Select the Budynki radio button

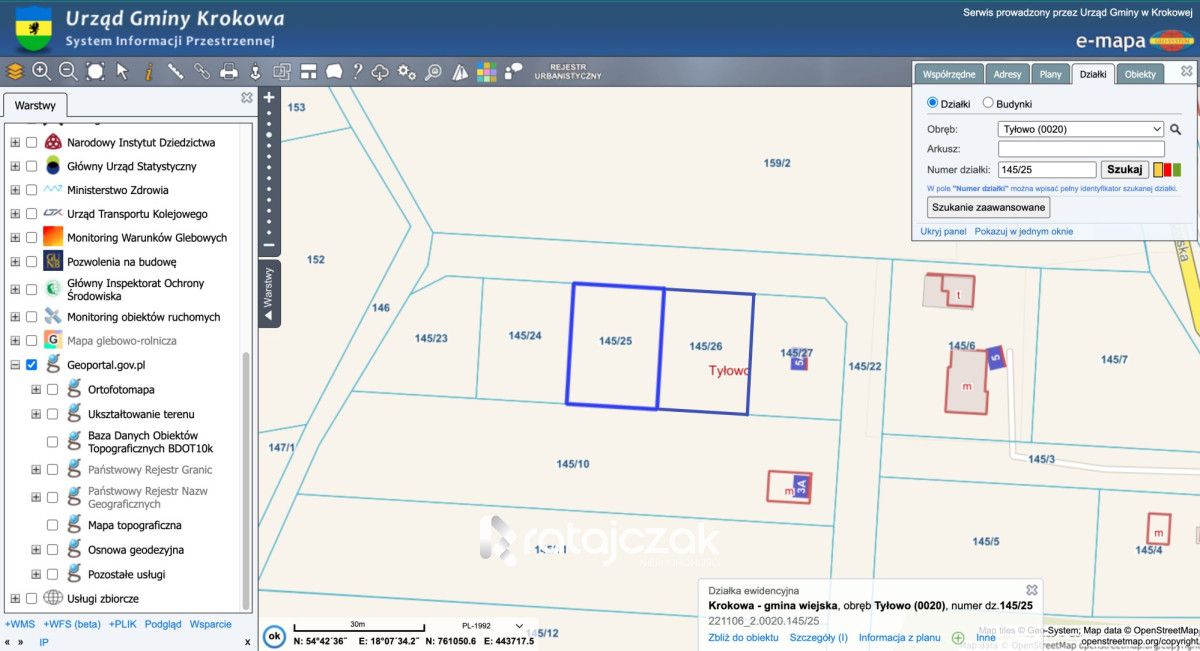[x=988, y=103]
